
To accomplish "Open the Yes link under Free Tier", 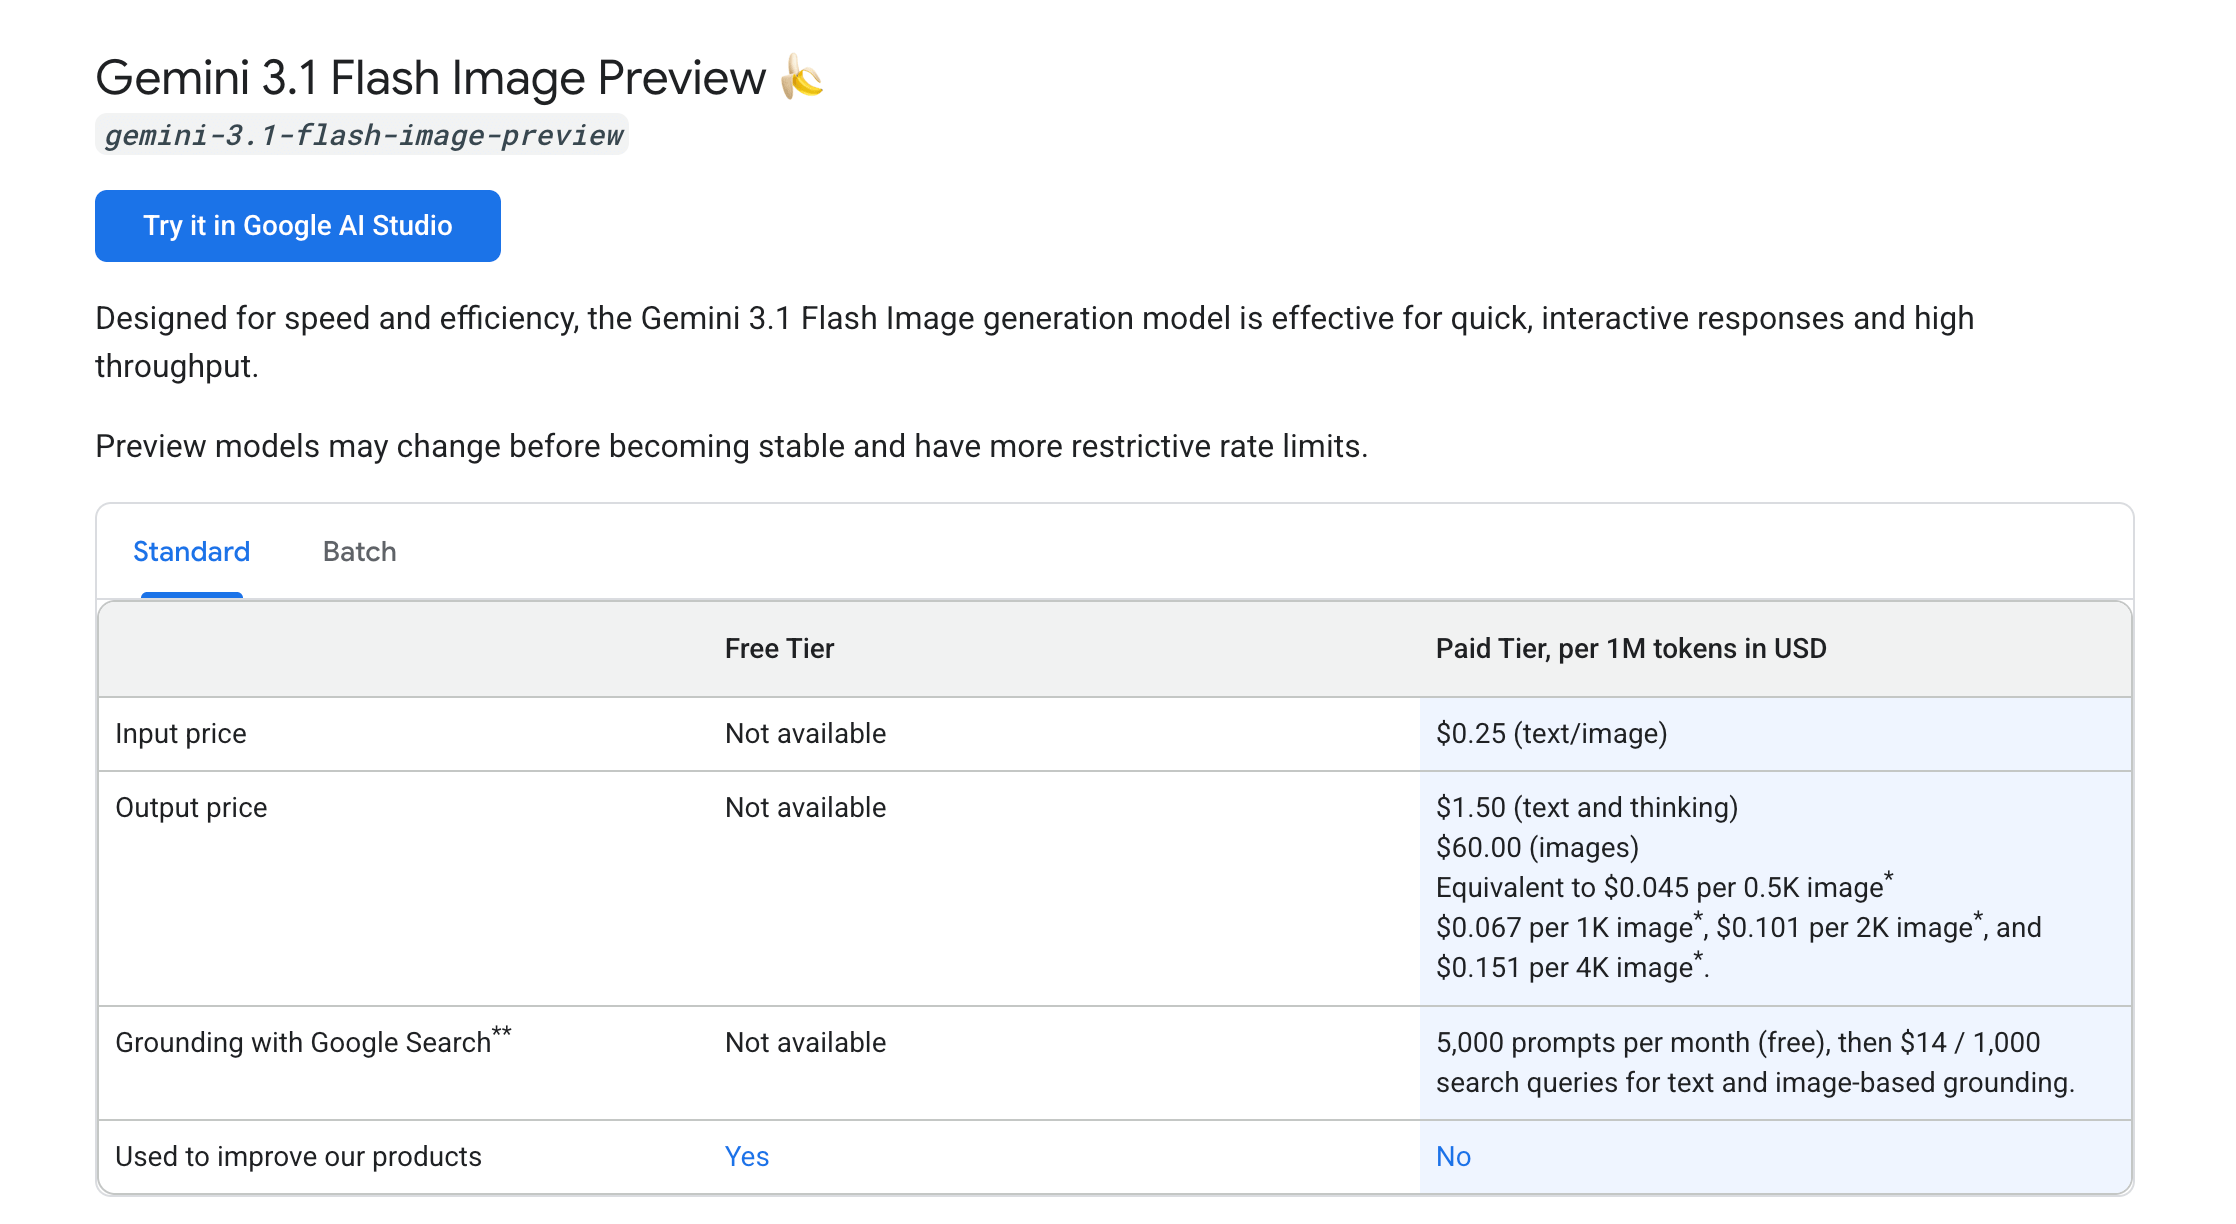I will click(x=746, y=1157).
